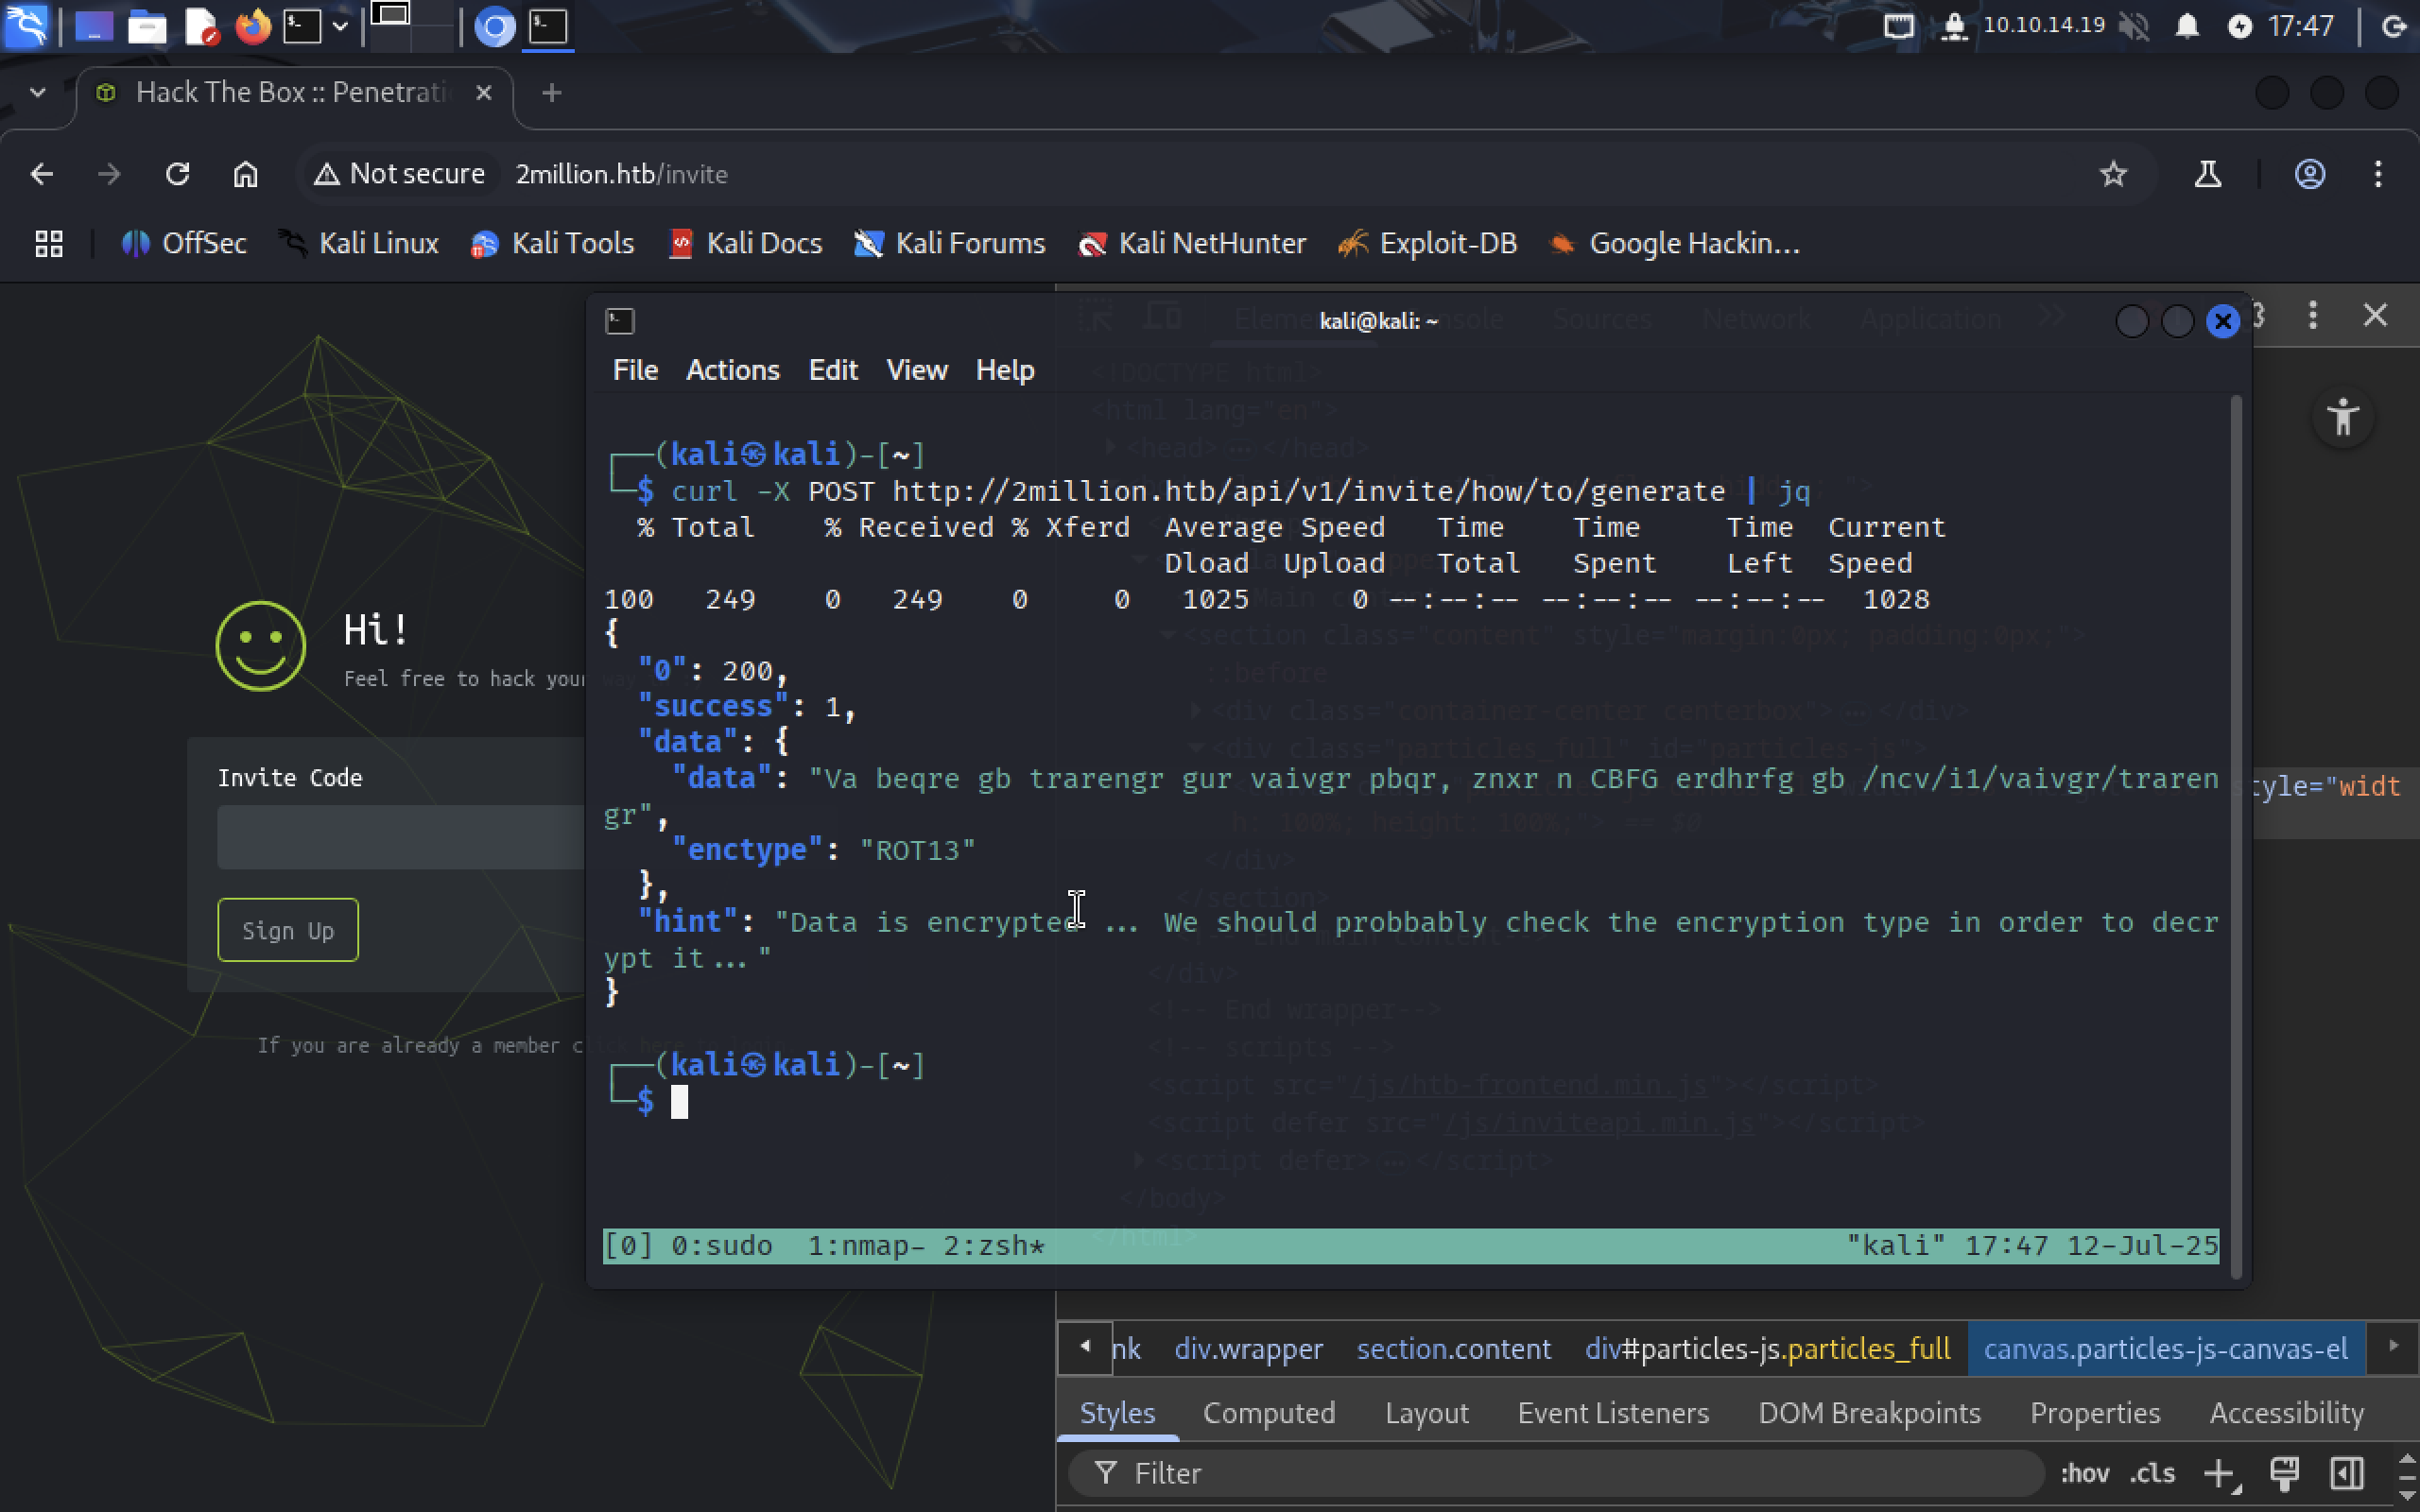Screen dimensions: 2420x1512
Task: Open the terminal Edit menu
Action: [x=833, y=370]
